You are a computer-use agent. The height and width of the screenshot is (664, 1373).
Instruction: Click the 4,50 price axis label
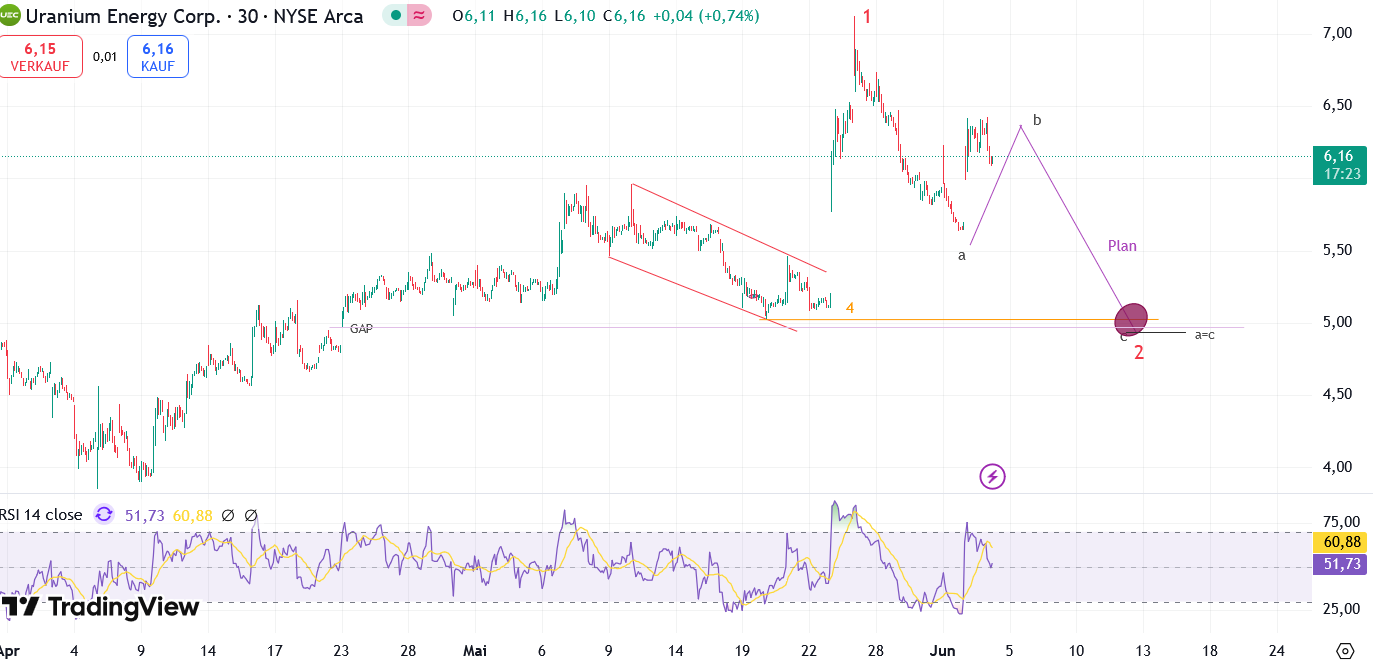point(1337,394)
